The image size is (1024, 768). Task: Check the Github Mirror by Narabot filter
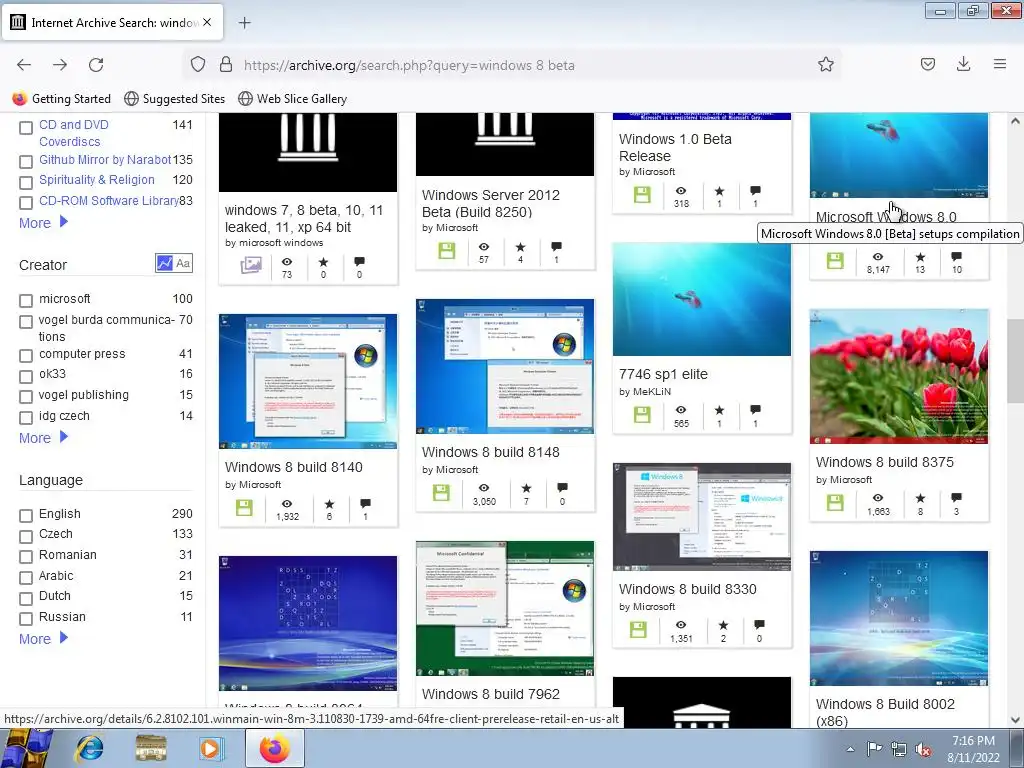tap(26, 161)
